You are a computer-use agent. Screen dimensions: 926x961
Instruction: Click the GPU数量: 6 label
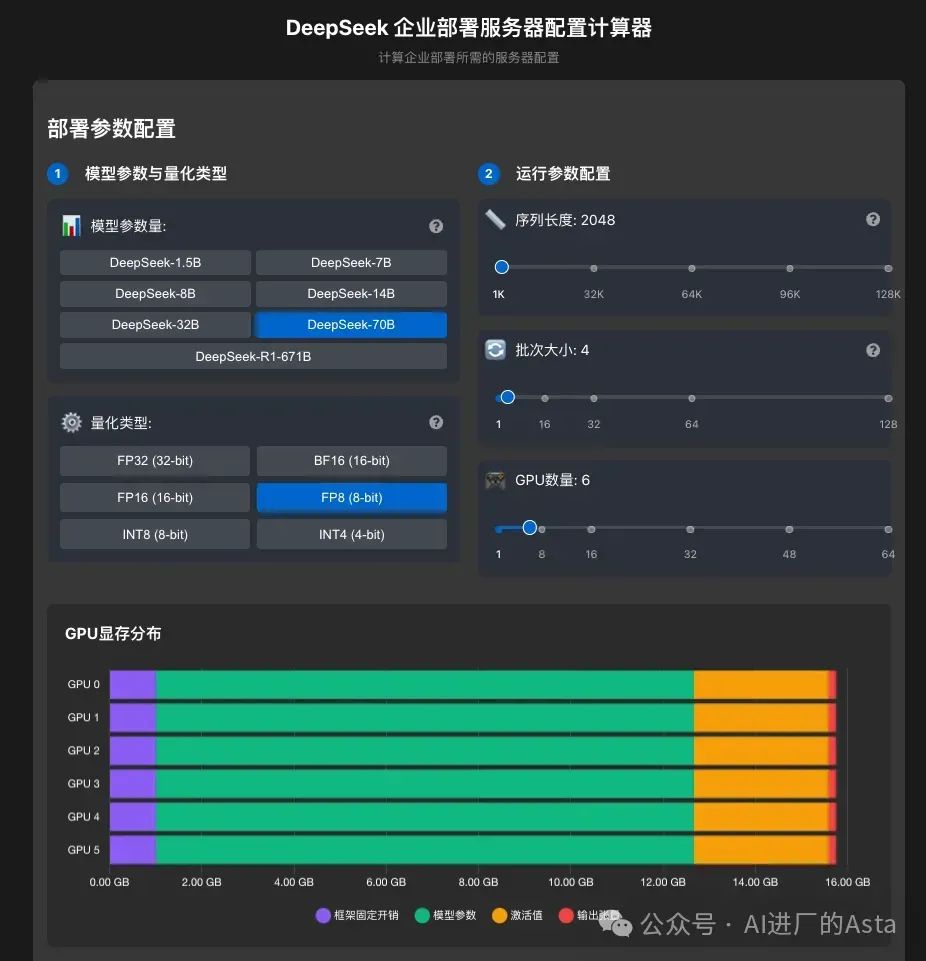552,480
